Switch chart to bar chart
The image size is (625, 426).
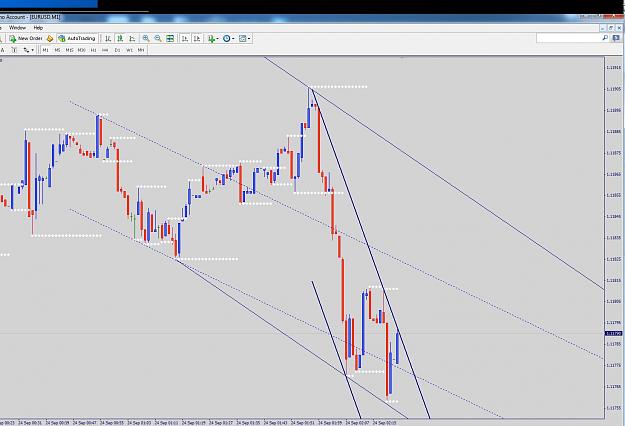pyautogui.click(x=108, y=39)
